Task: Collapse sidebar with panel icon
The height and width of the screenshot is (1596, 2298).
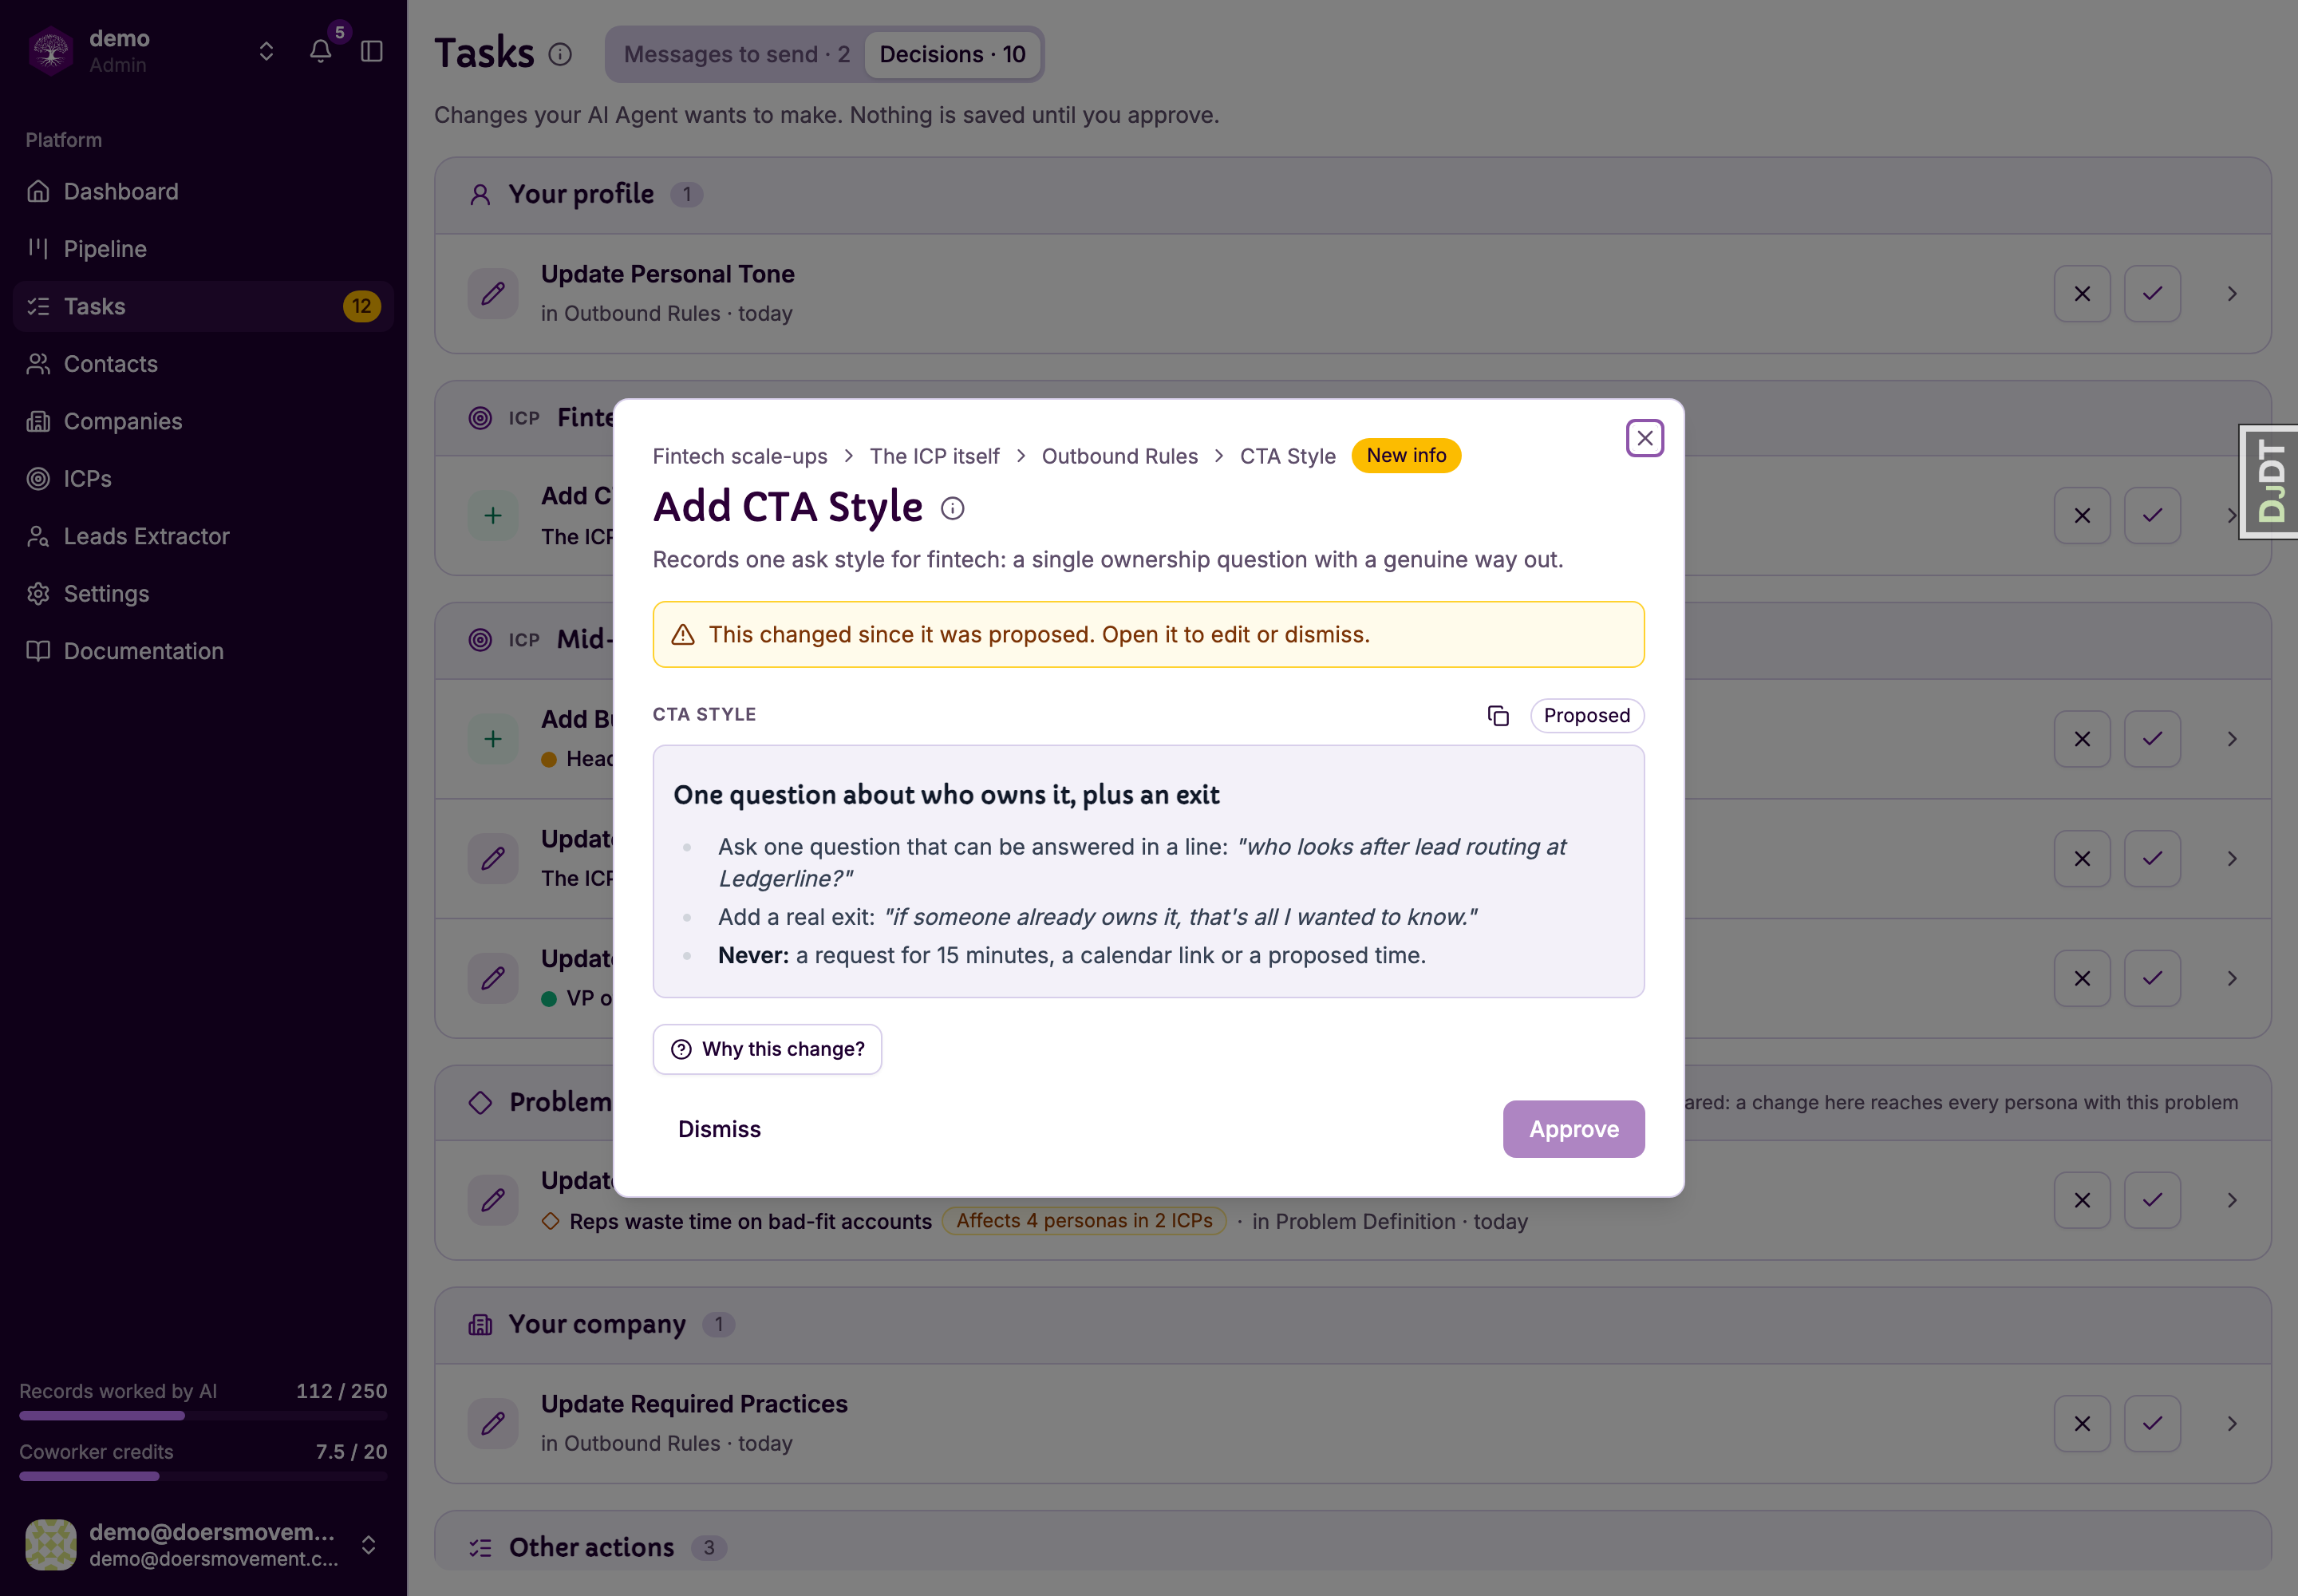Action: [x=372, y=51]
